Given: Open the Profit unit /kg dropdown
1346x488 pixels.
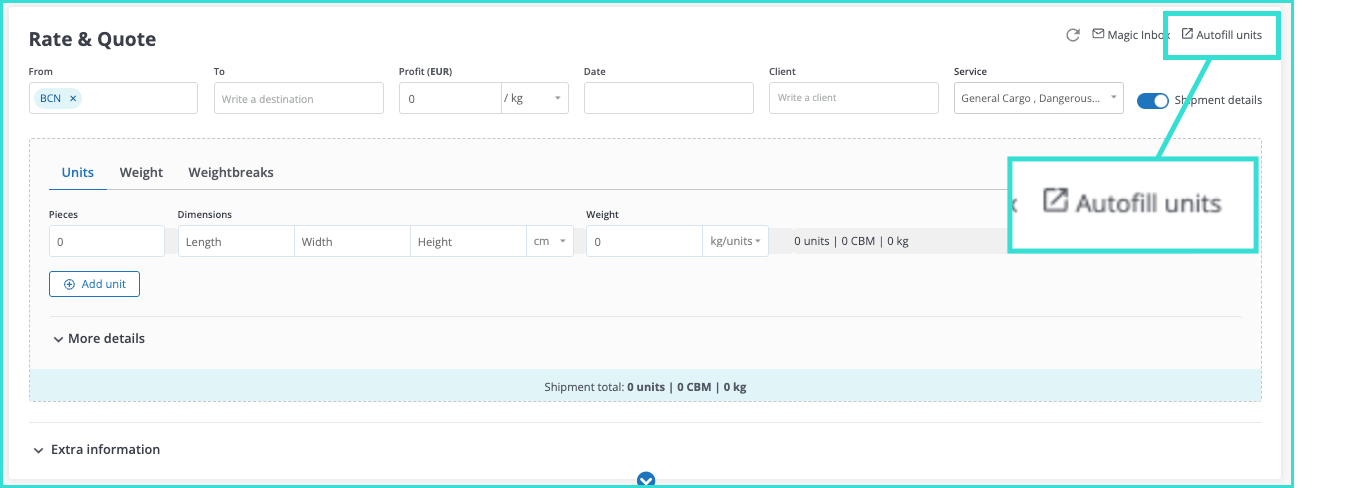Looking at the screenshot, I should (x=534, y=98).
